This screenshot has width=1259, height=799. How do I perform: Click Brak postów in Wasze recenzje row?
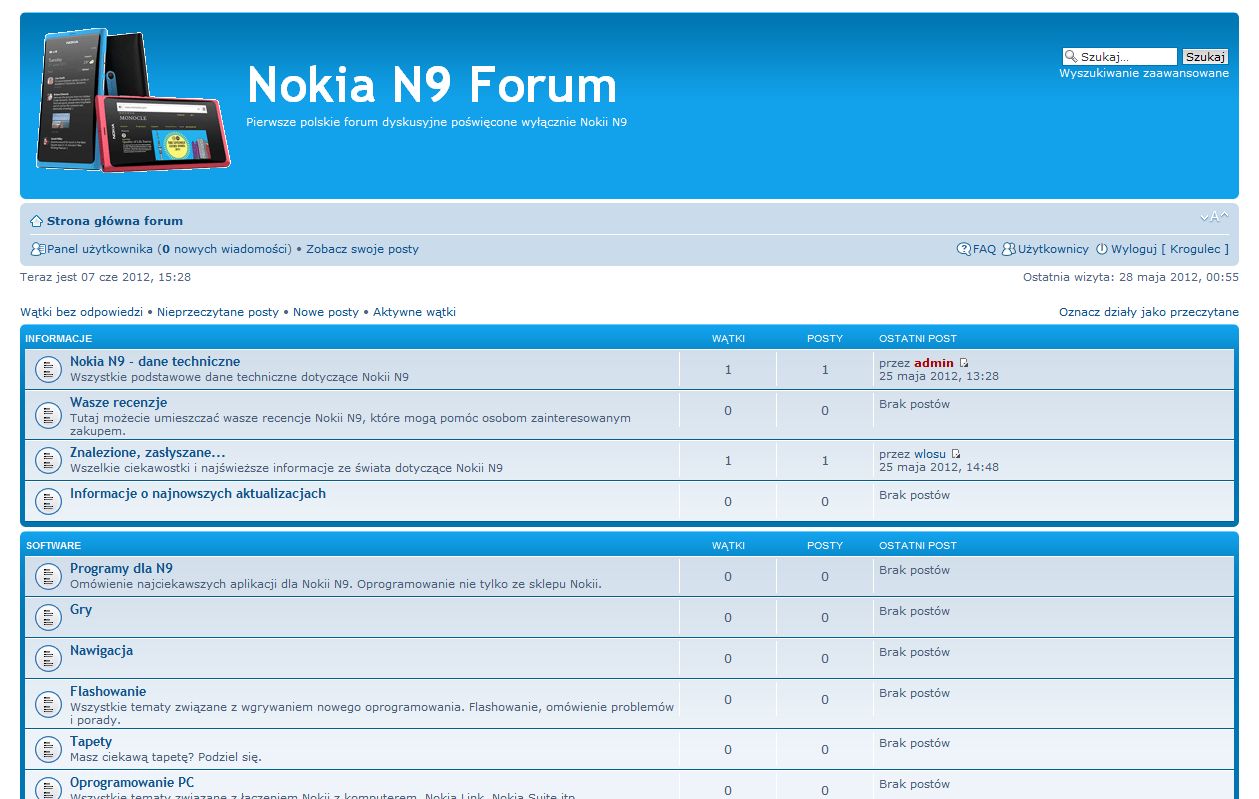(914, 404)
